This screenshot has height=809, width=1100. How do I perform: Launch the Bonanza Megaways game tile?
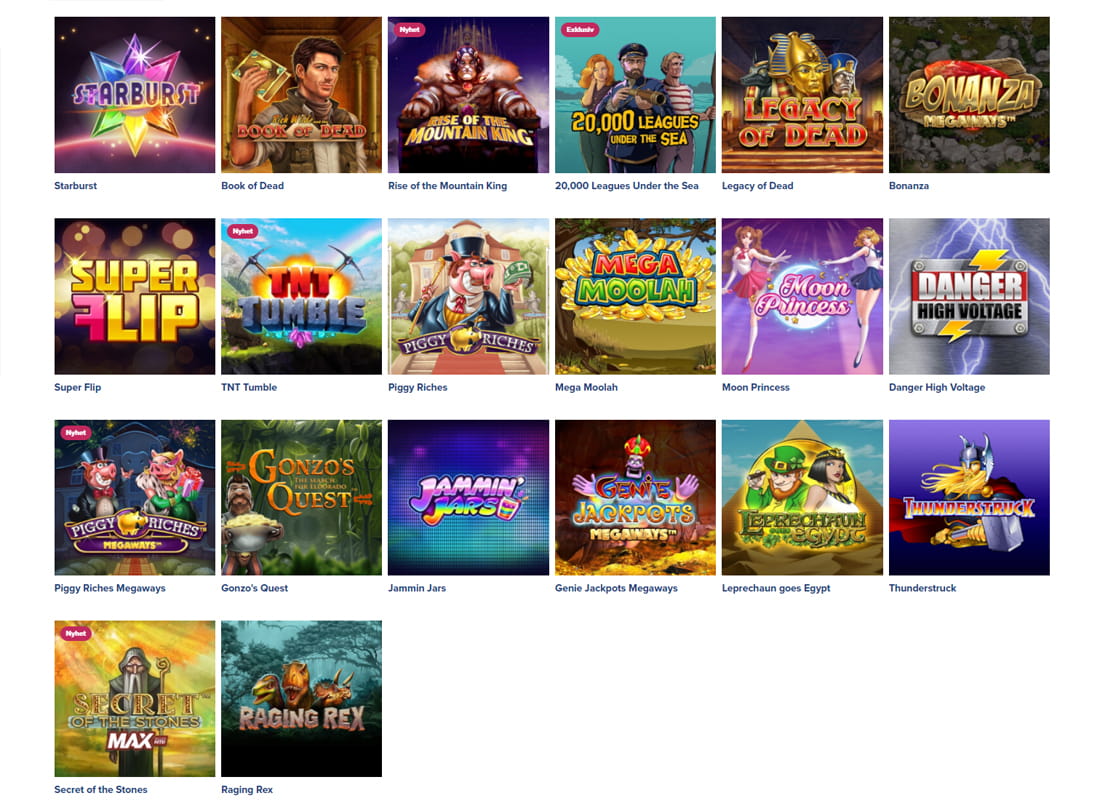coord(970,95)
